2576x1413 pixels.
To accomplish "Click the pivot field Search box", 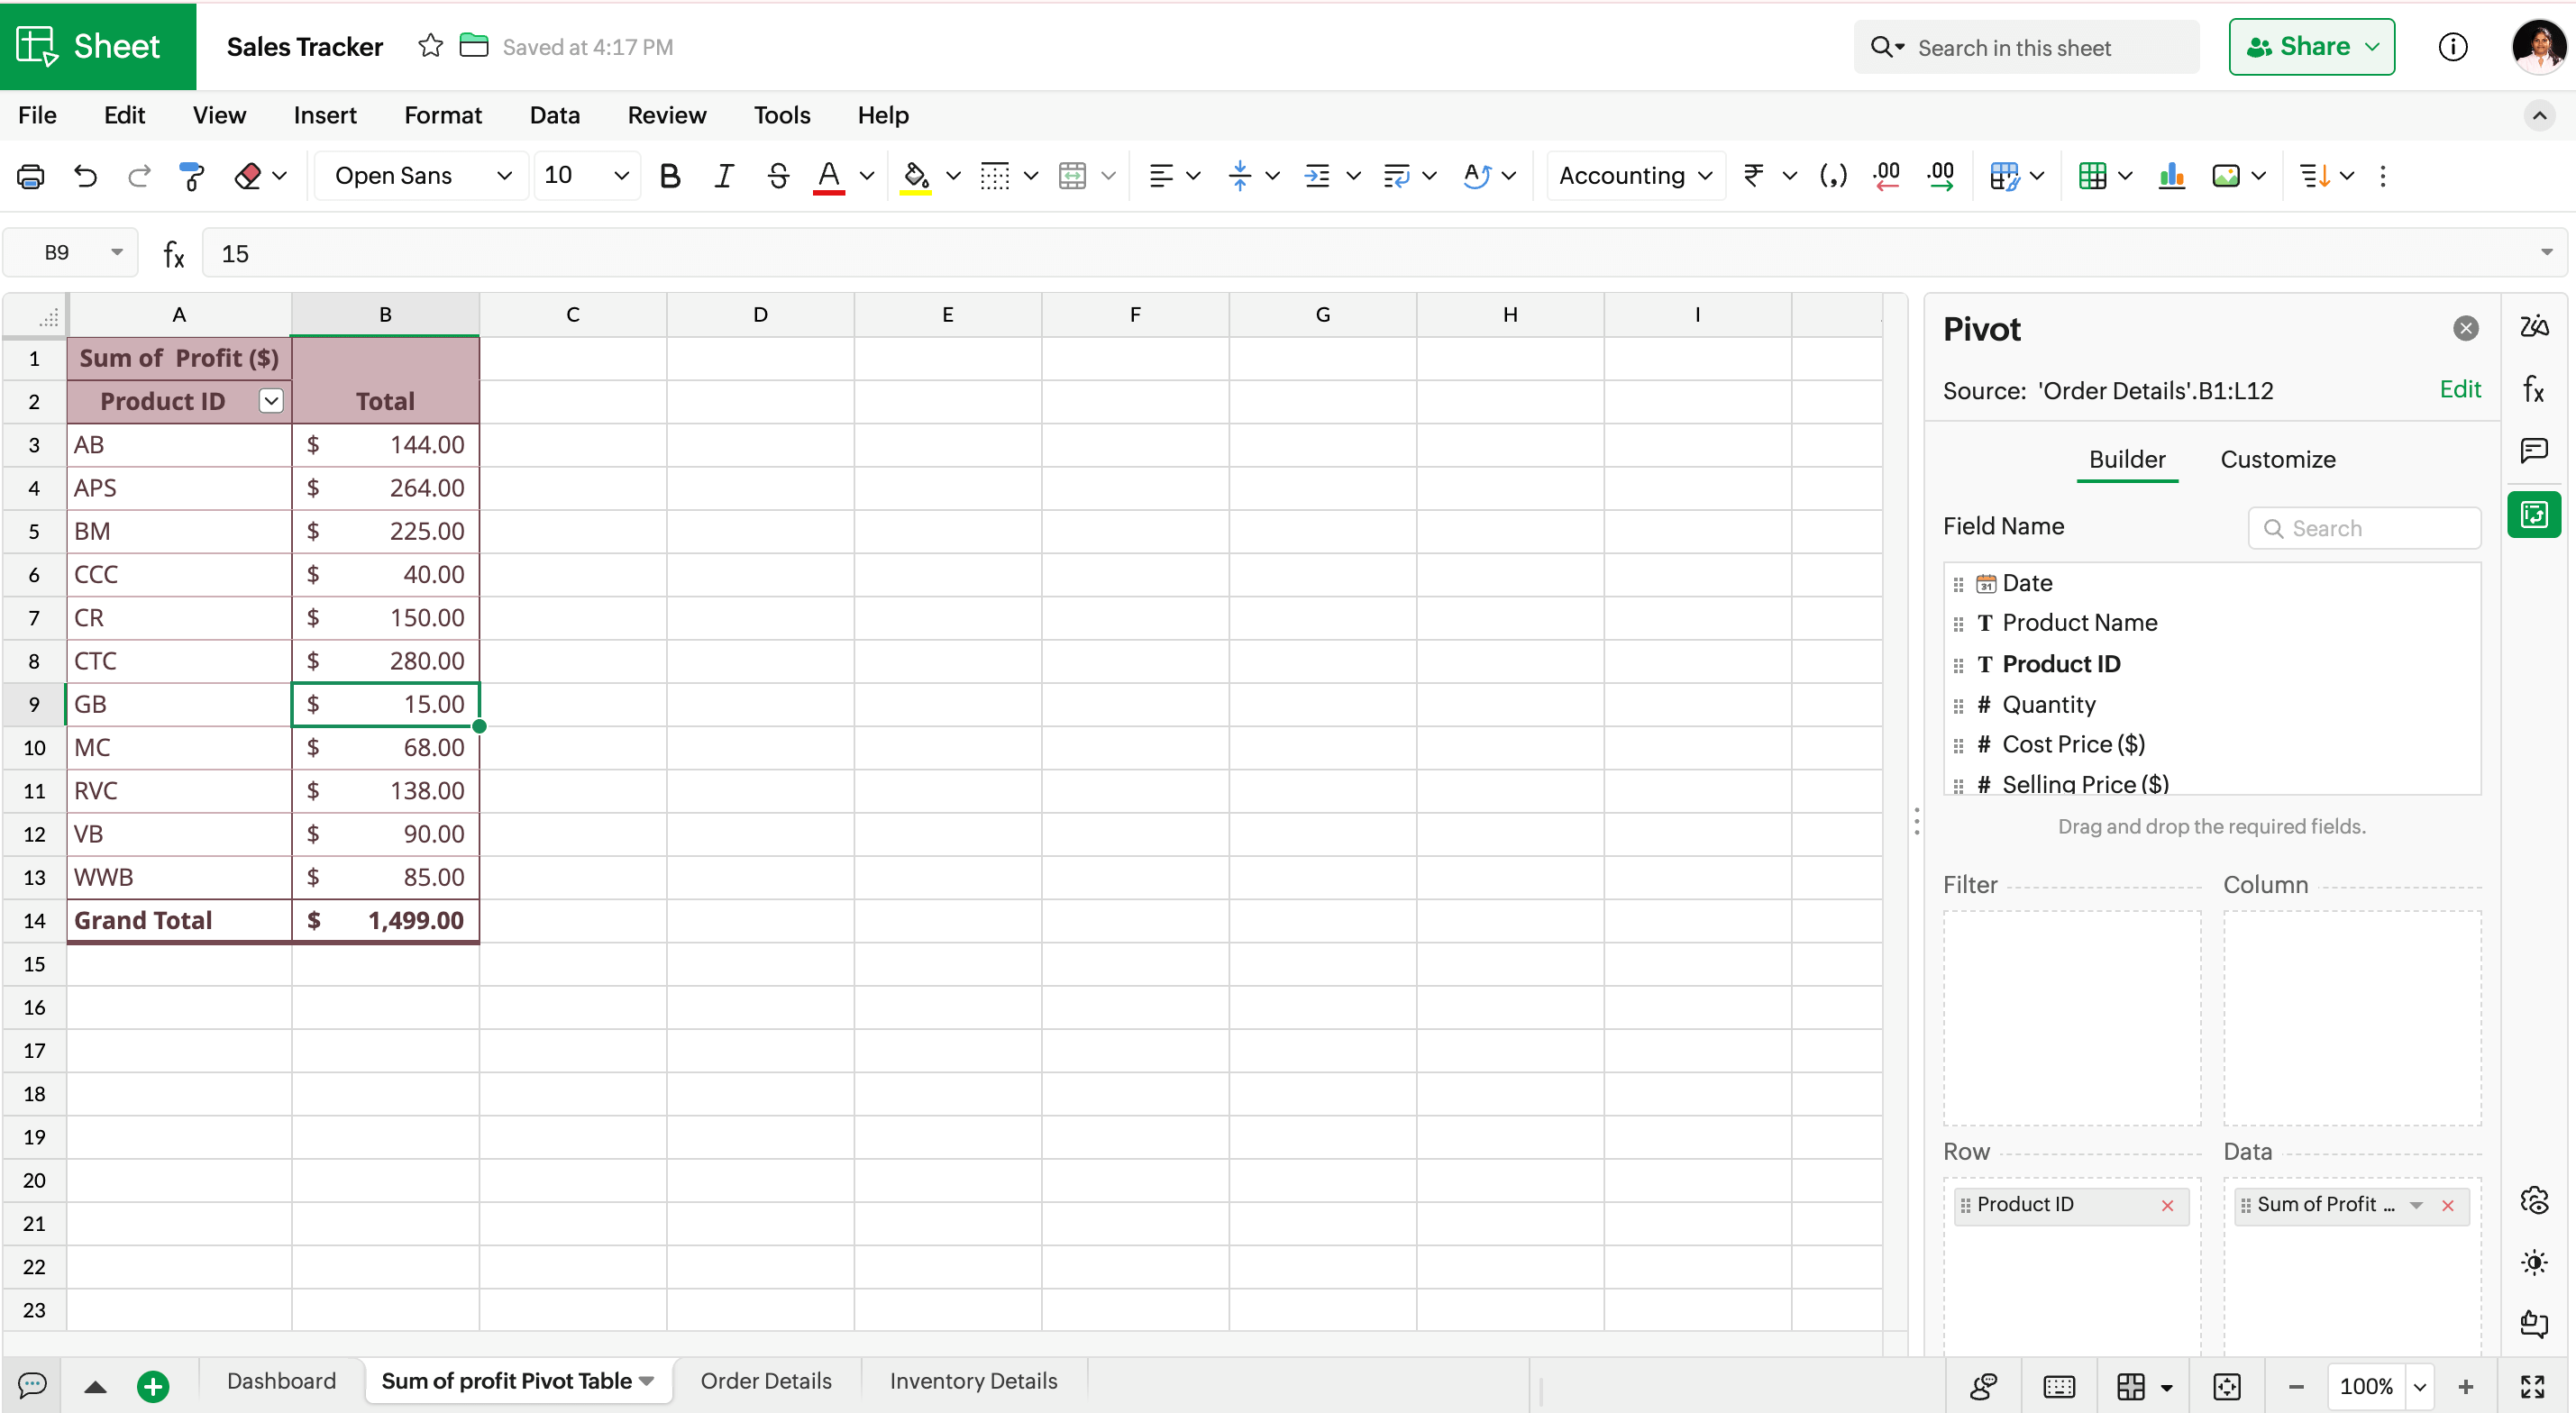I will point(2364,528).
